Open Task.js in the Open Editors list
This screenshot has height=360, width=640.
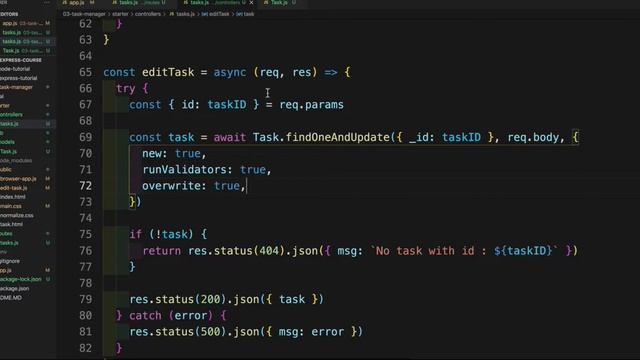click(25, 51)
